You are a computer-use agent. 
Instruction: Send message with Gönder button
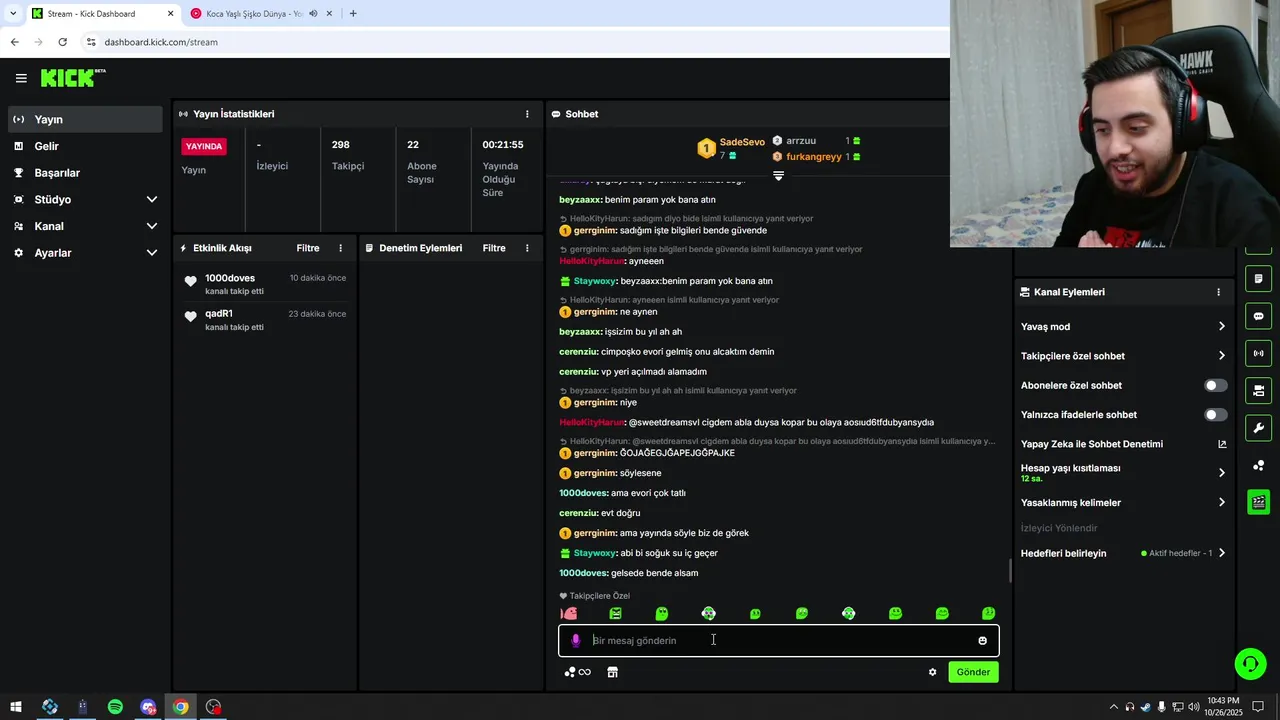tap(973, 672)
